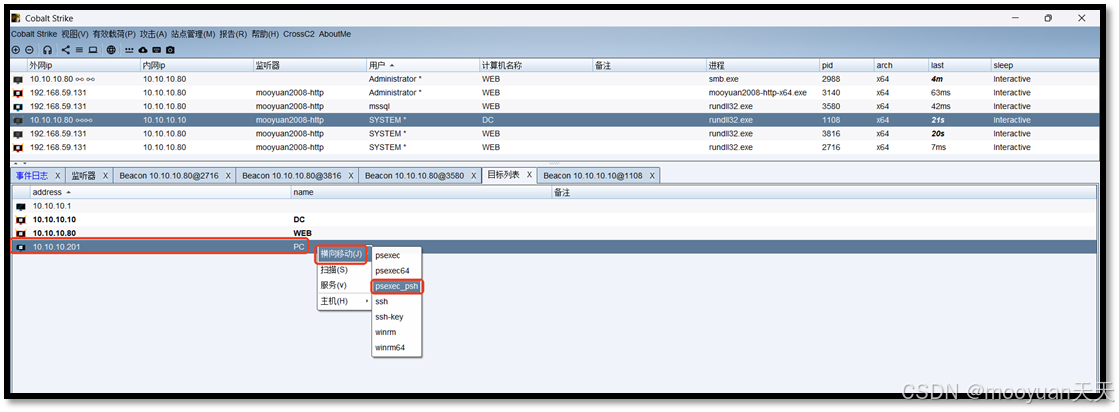Click beacon icon of pid 3816 row
This screenshot has height=412, width=1119.
[x=19, y=134]
